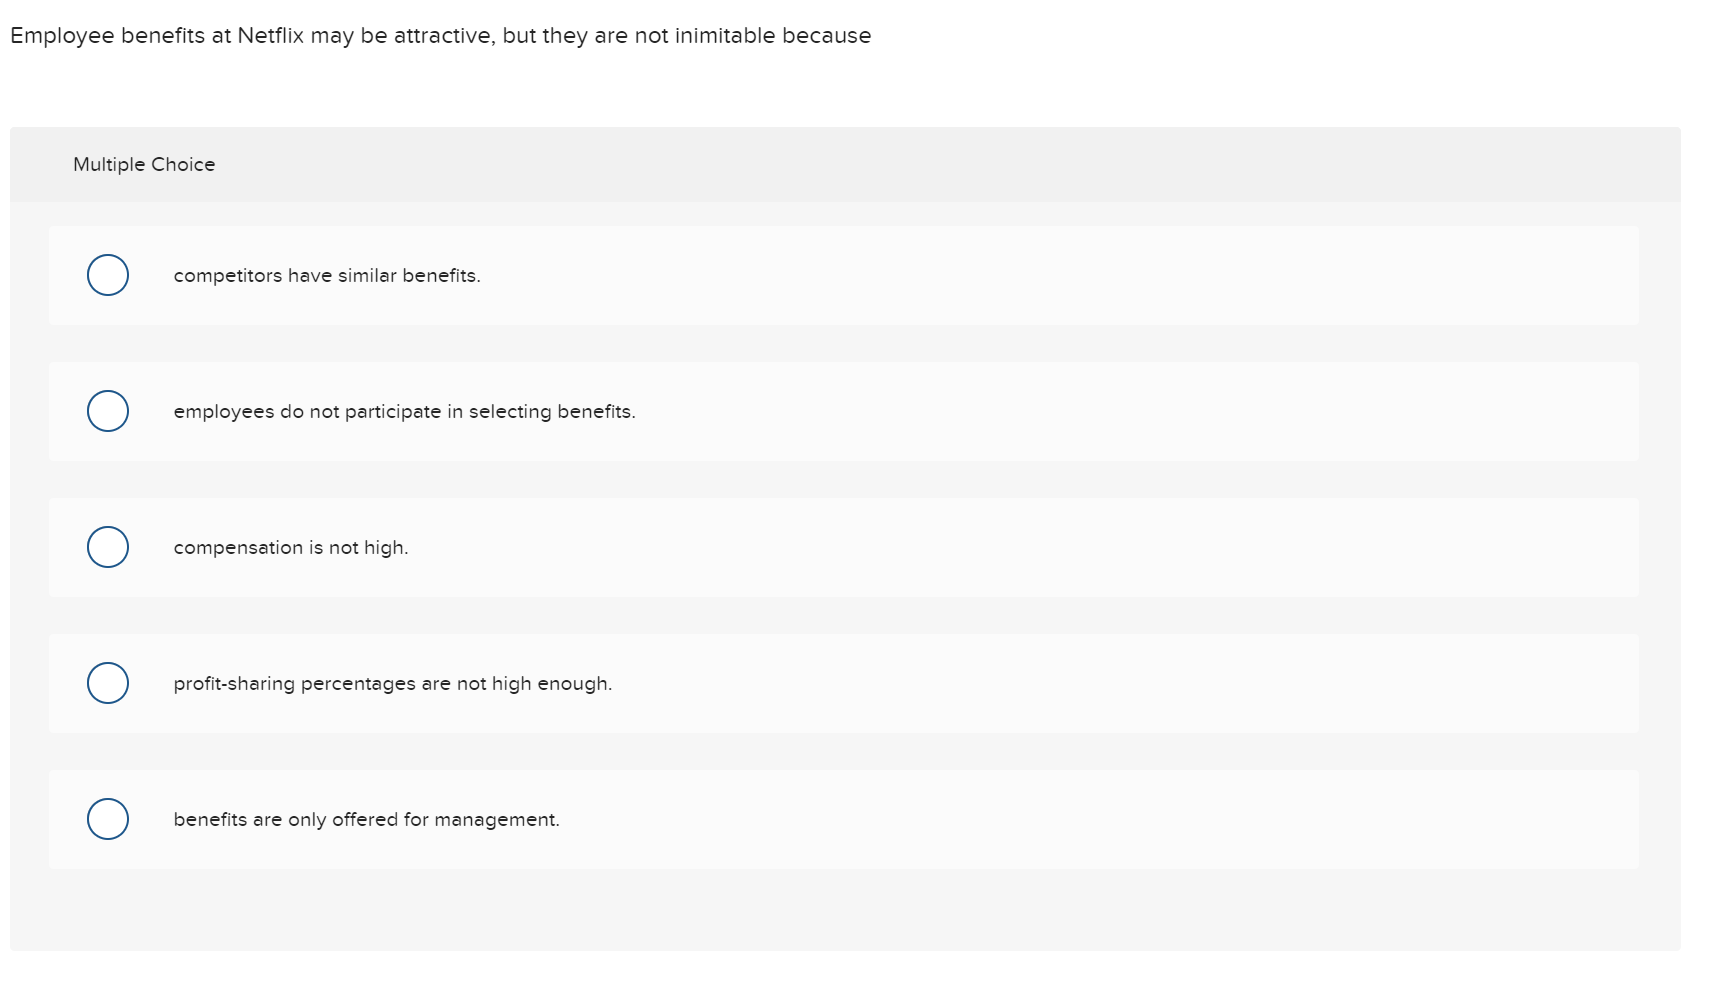Screen dimensions: 1719x992
Task: Select the radio button for "employees do not participate in selecting benefits"
Action: (107, 410)
